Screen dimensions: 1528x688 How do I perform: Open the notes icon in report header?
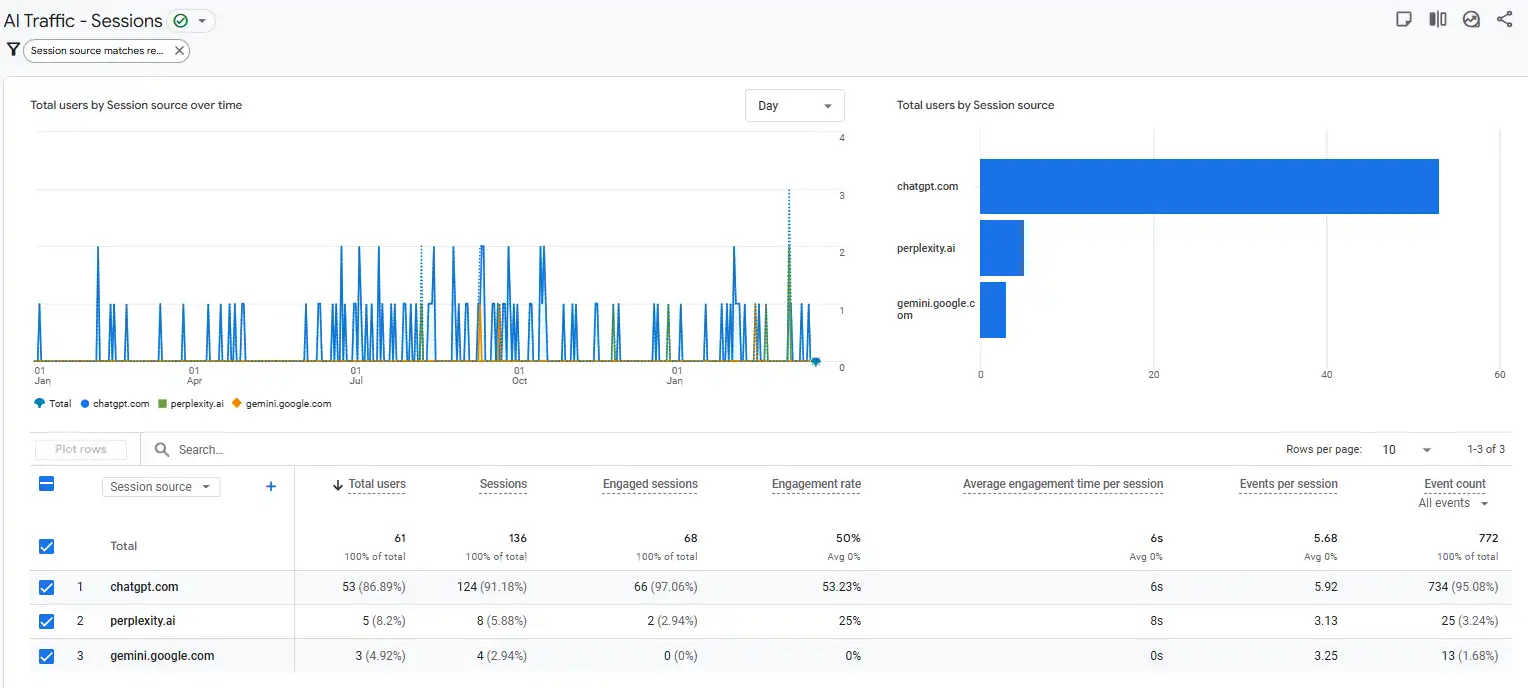pos(1404,19)
